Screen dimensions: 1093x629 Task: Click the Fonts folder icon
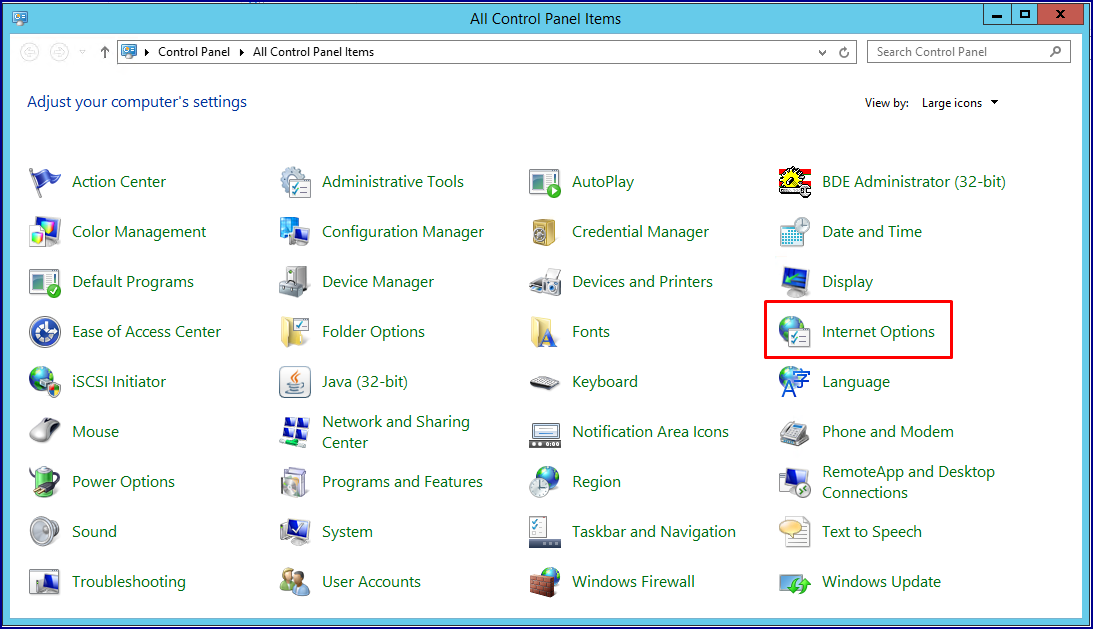(x=544, y=332)
